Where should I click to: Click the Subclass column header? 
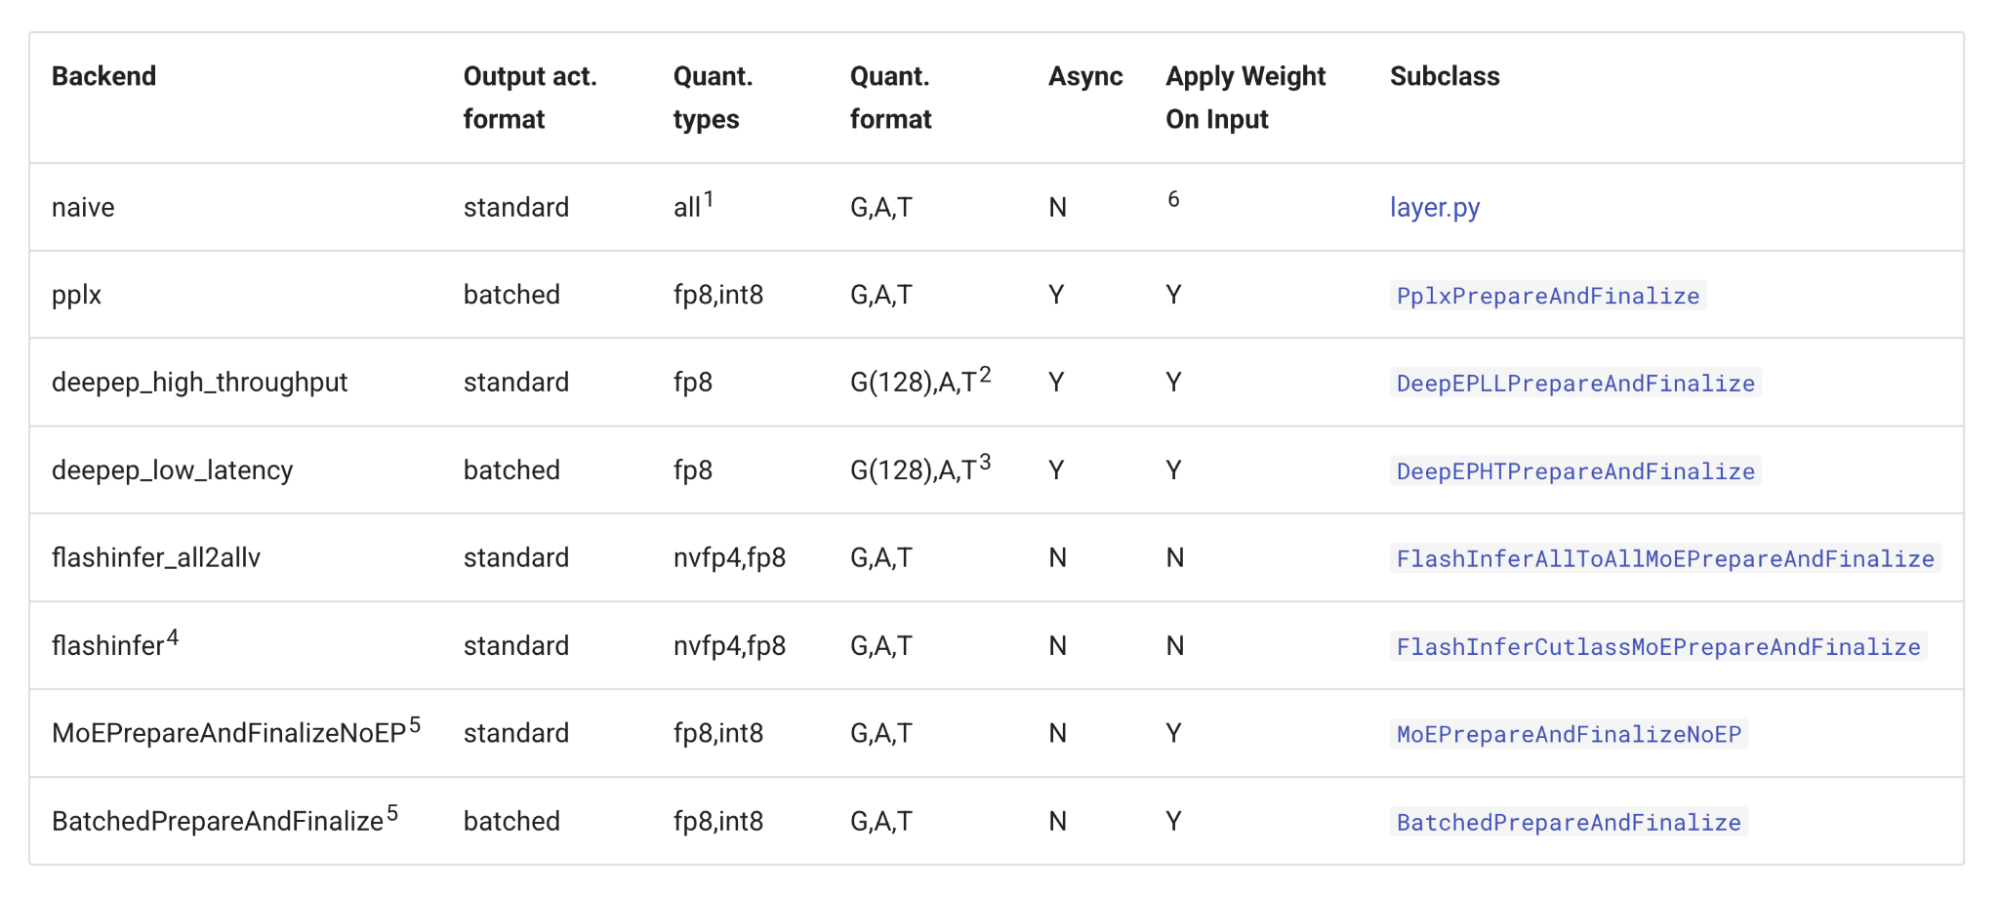click(1444, 76)
